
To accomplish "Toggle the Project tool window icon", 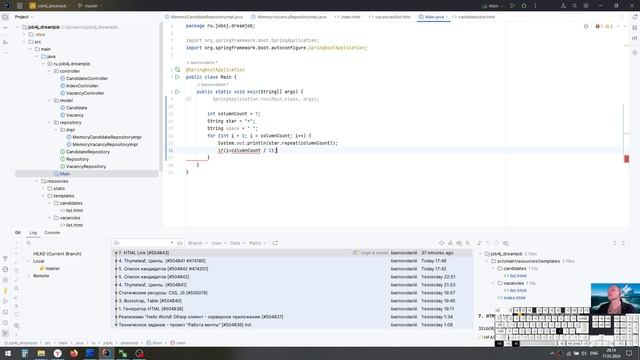I will (5, 17).
